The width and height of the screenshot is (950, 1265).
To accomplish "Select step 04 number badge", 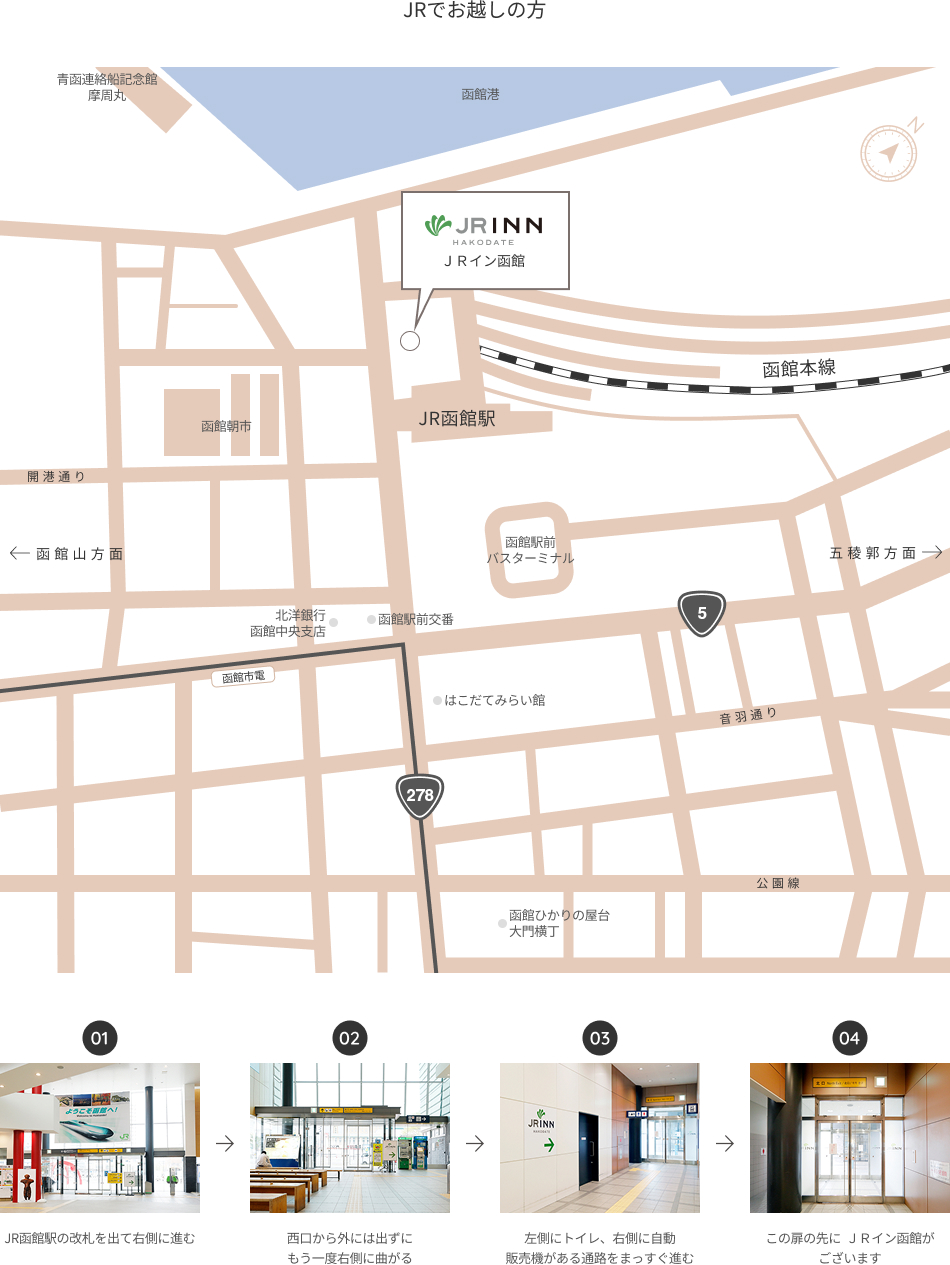I will click(849, 1038).
